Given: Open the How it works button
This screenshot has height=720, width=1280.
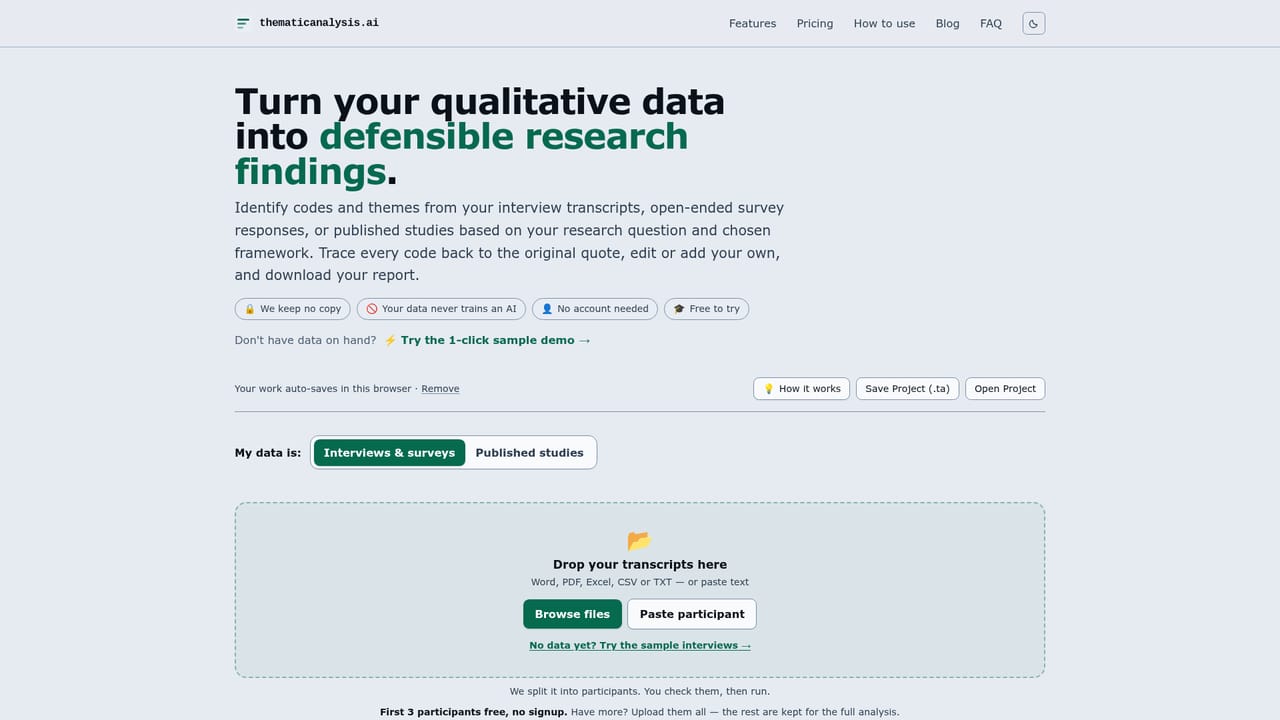Looking at the screenshot, I should click(x=801, y=389).
